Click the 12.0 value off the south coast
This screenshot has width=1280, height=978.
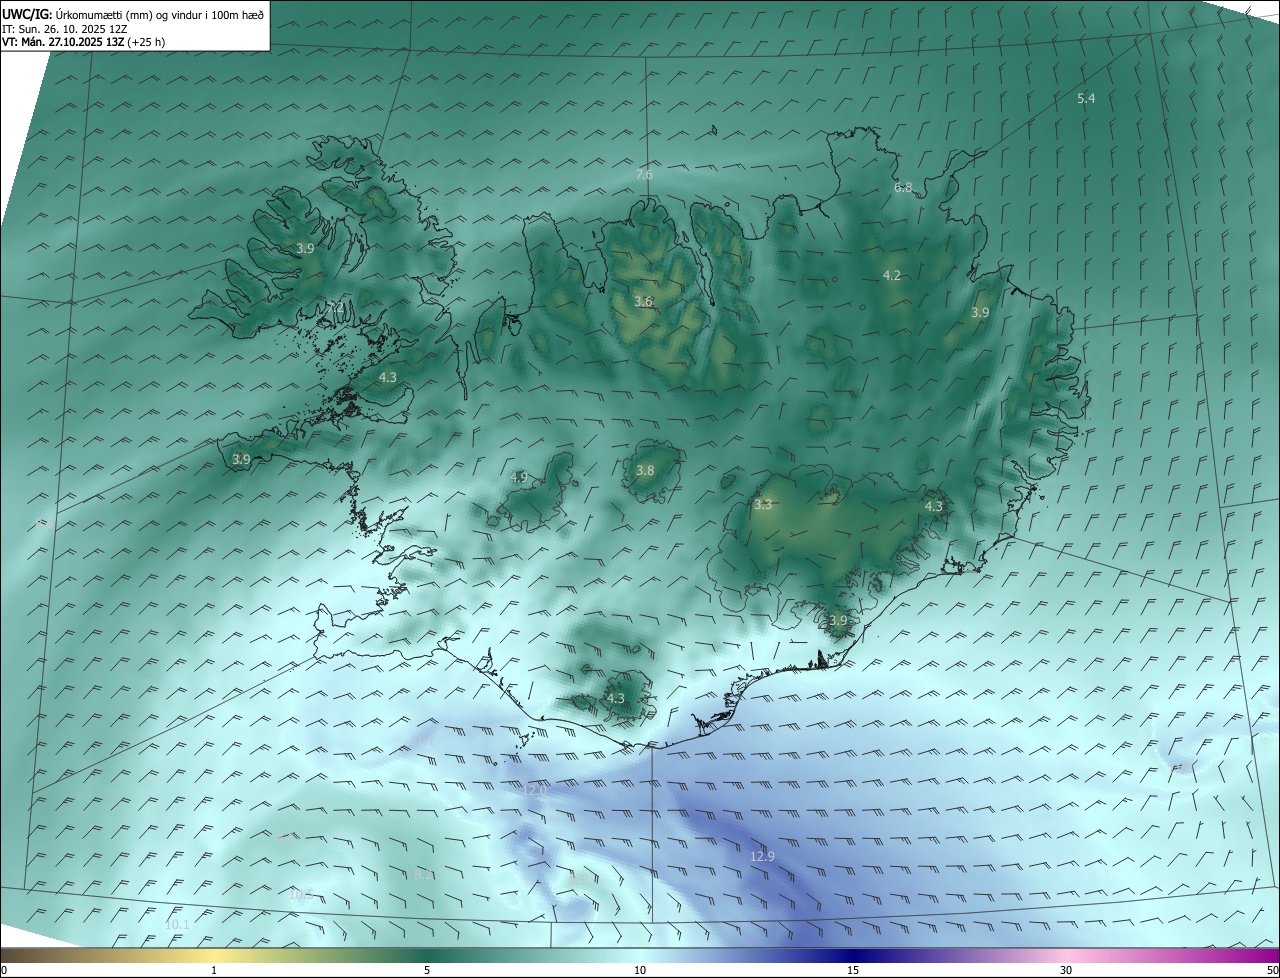(x=535, y=789)
